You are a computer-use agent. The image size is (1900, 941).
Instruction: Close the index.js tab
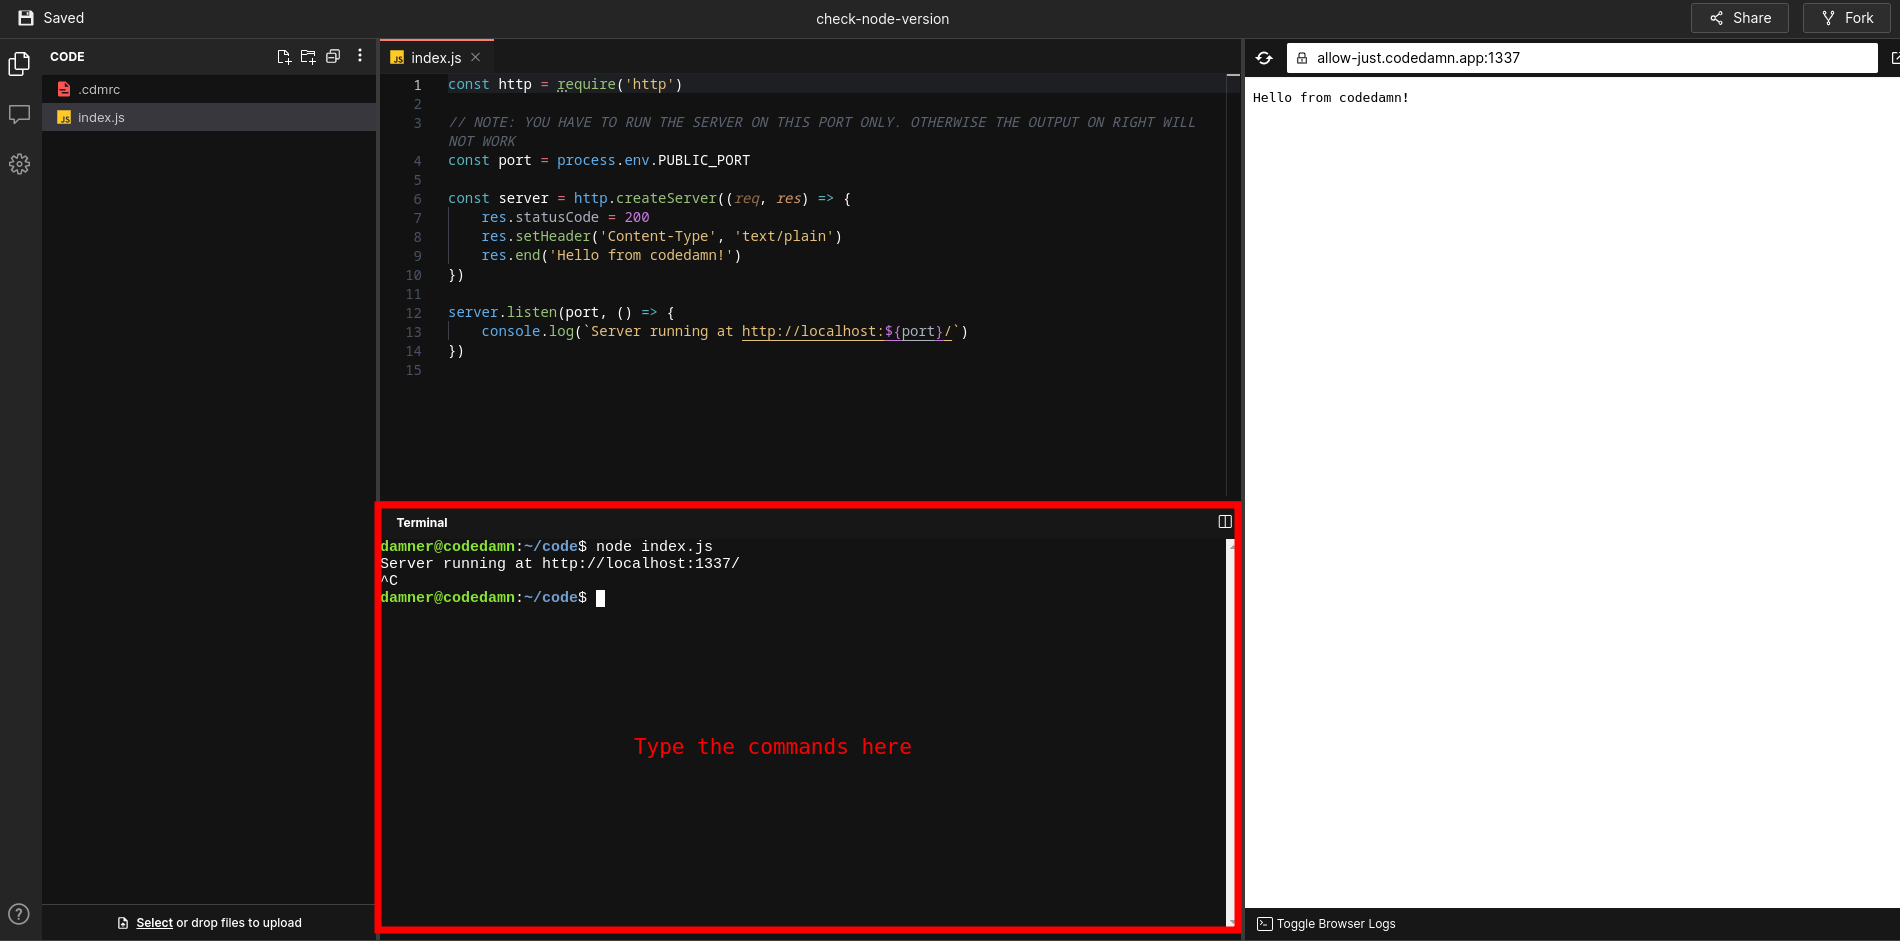tap(476, 57)
